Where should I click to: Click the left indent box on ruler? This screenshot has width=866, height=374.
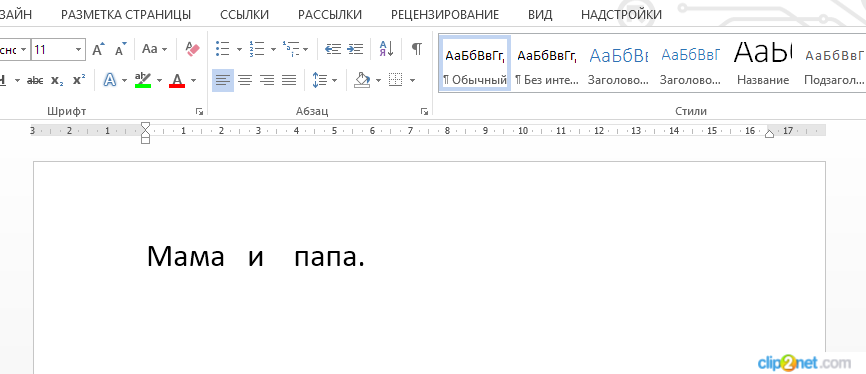point(145,140)
